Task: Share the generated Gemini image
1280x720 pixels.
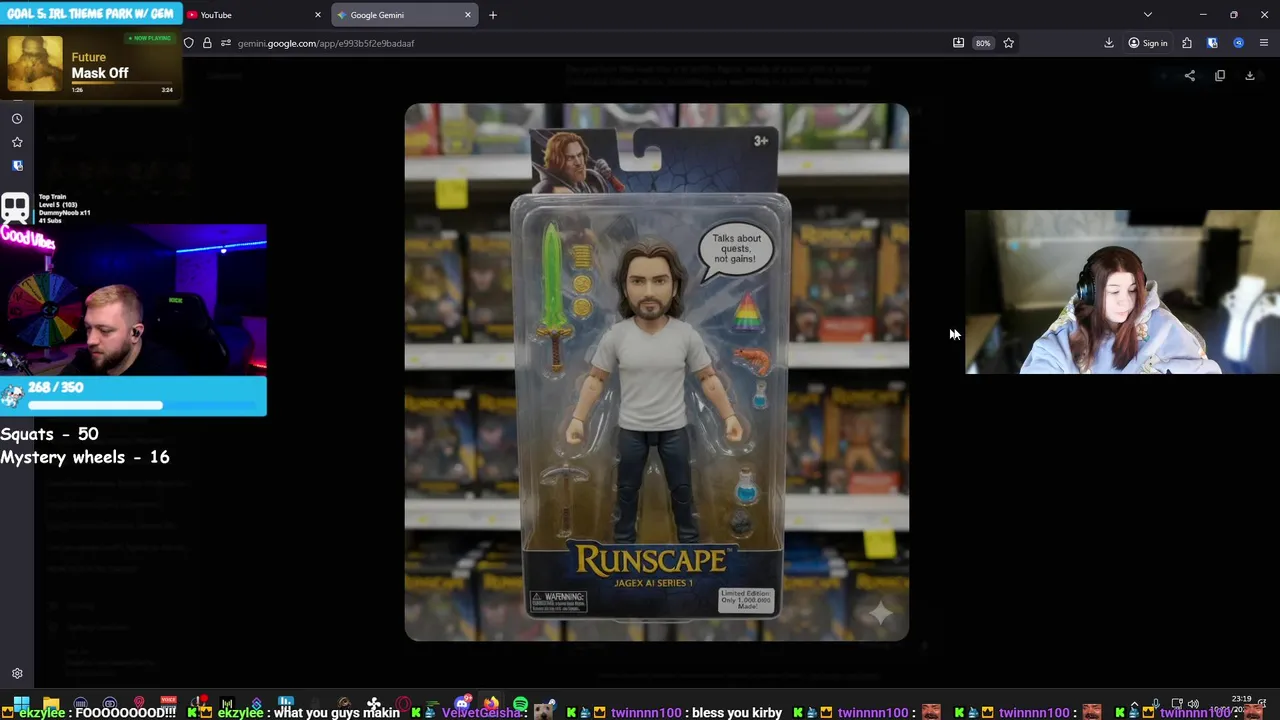Action: 1190,76
